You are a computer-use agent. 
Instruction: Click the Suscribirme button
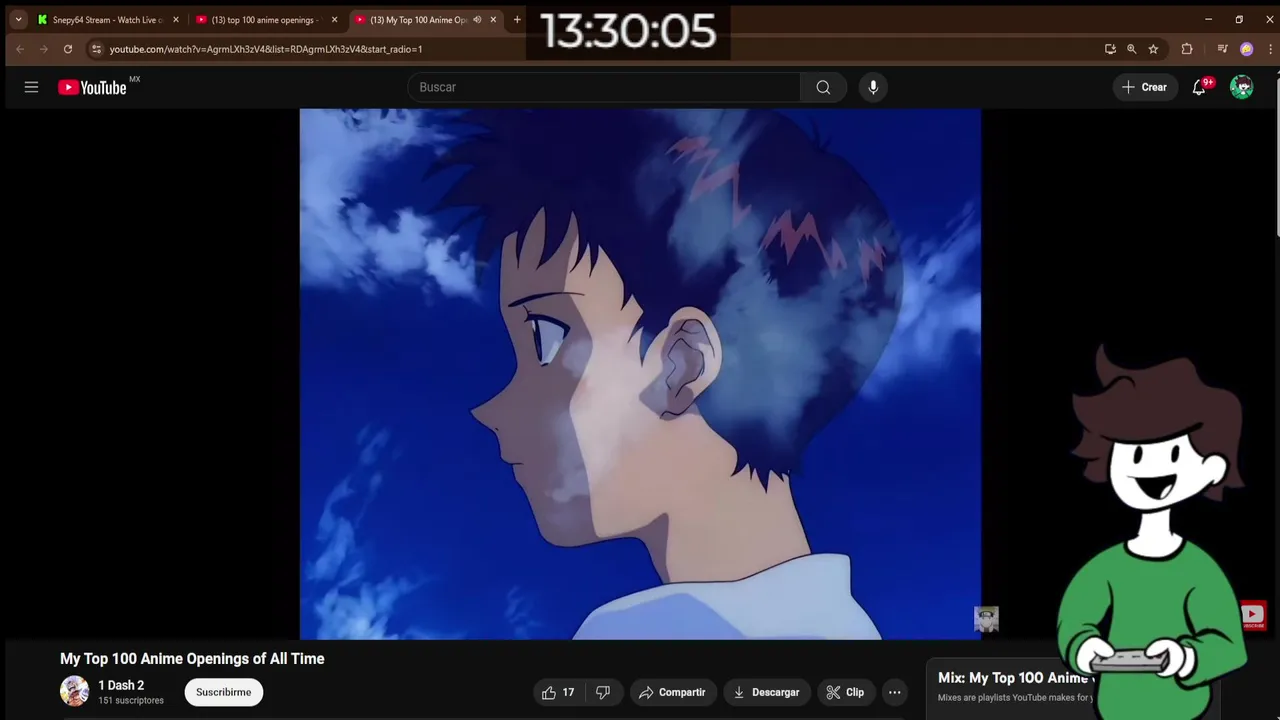coord(224,692)
